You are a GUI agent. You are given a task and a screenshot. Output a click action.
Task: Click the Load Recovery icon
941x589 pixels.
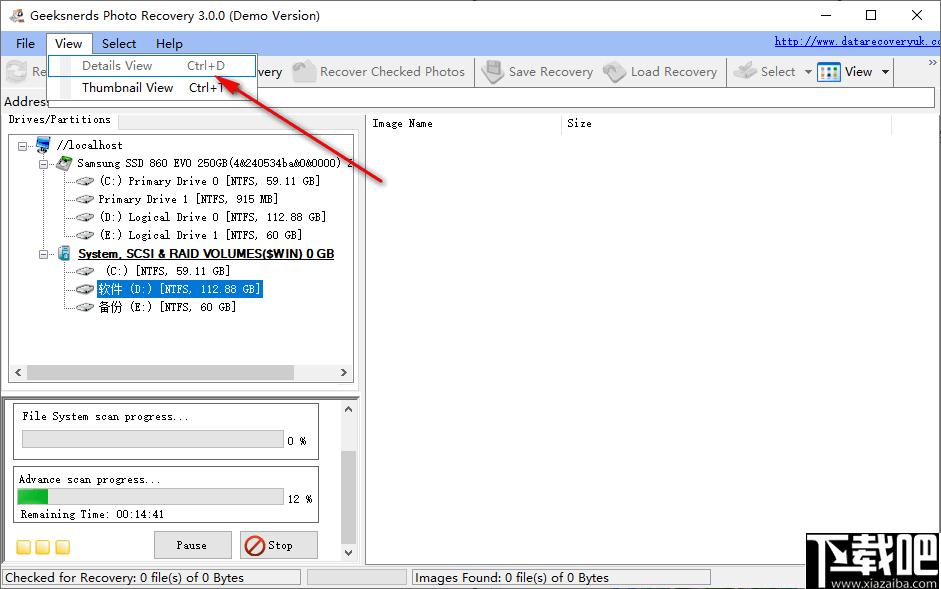(615, 72)
